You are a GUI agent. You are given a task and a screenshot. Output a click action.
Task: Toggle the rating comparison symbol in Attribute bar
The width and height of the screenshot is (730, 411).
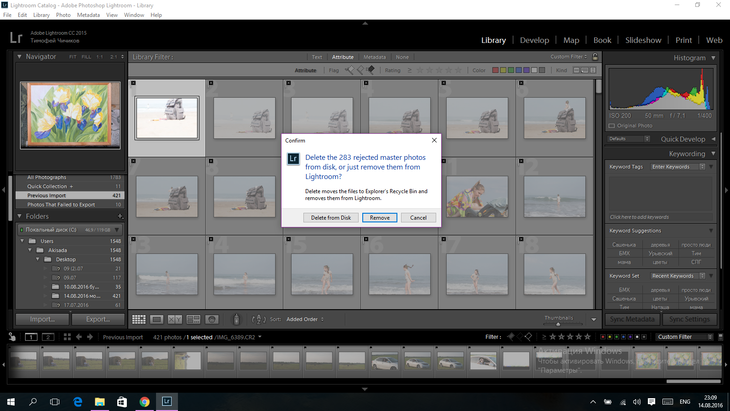(x=410, y=70)
